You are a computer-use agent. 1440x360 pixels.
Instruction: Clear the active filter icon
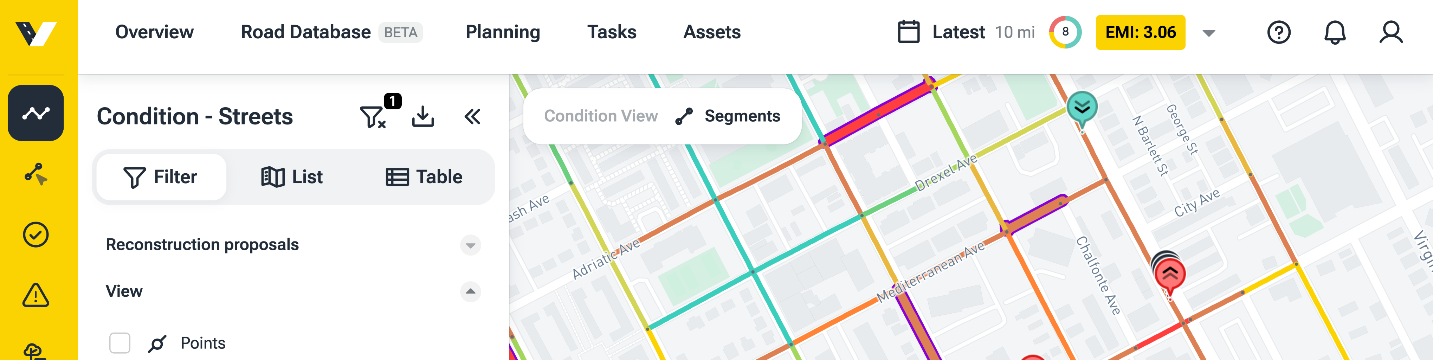(372, 117)
